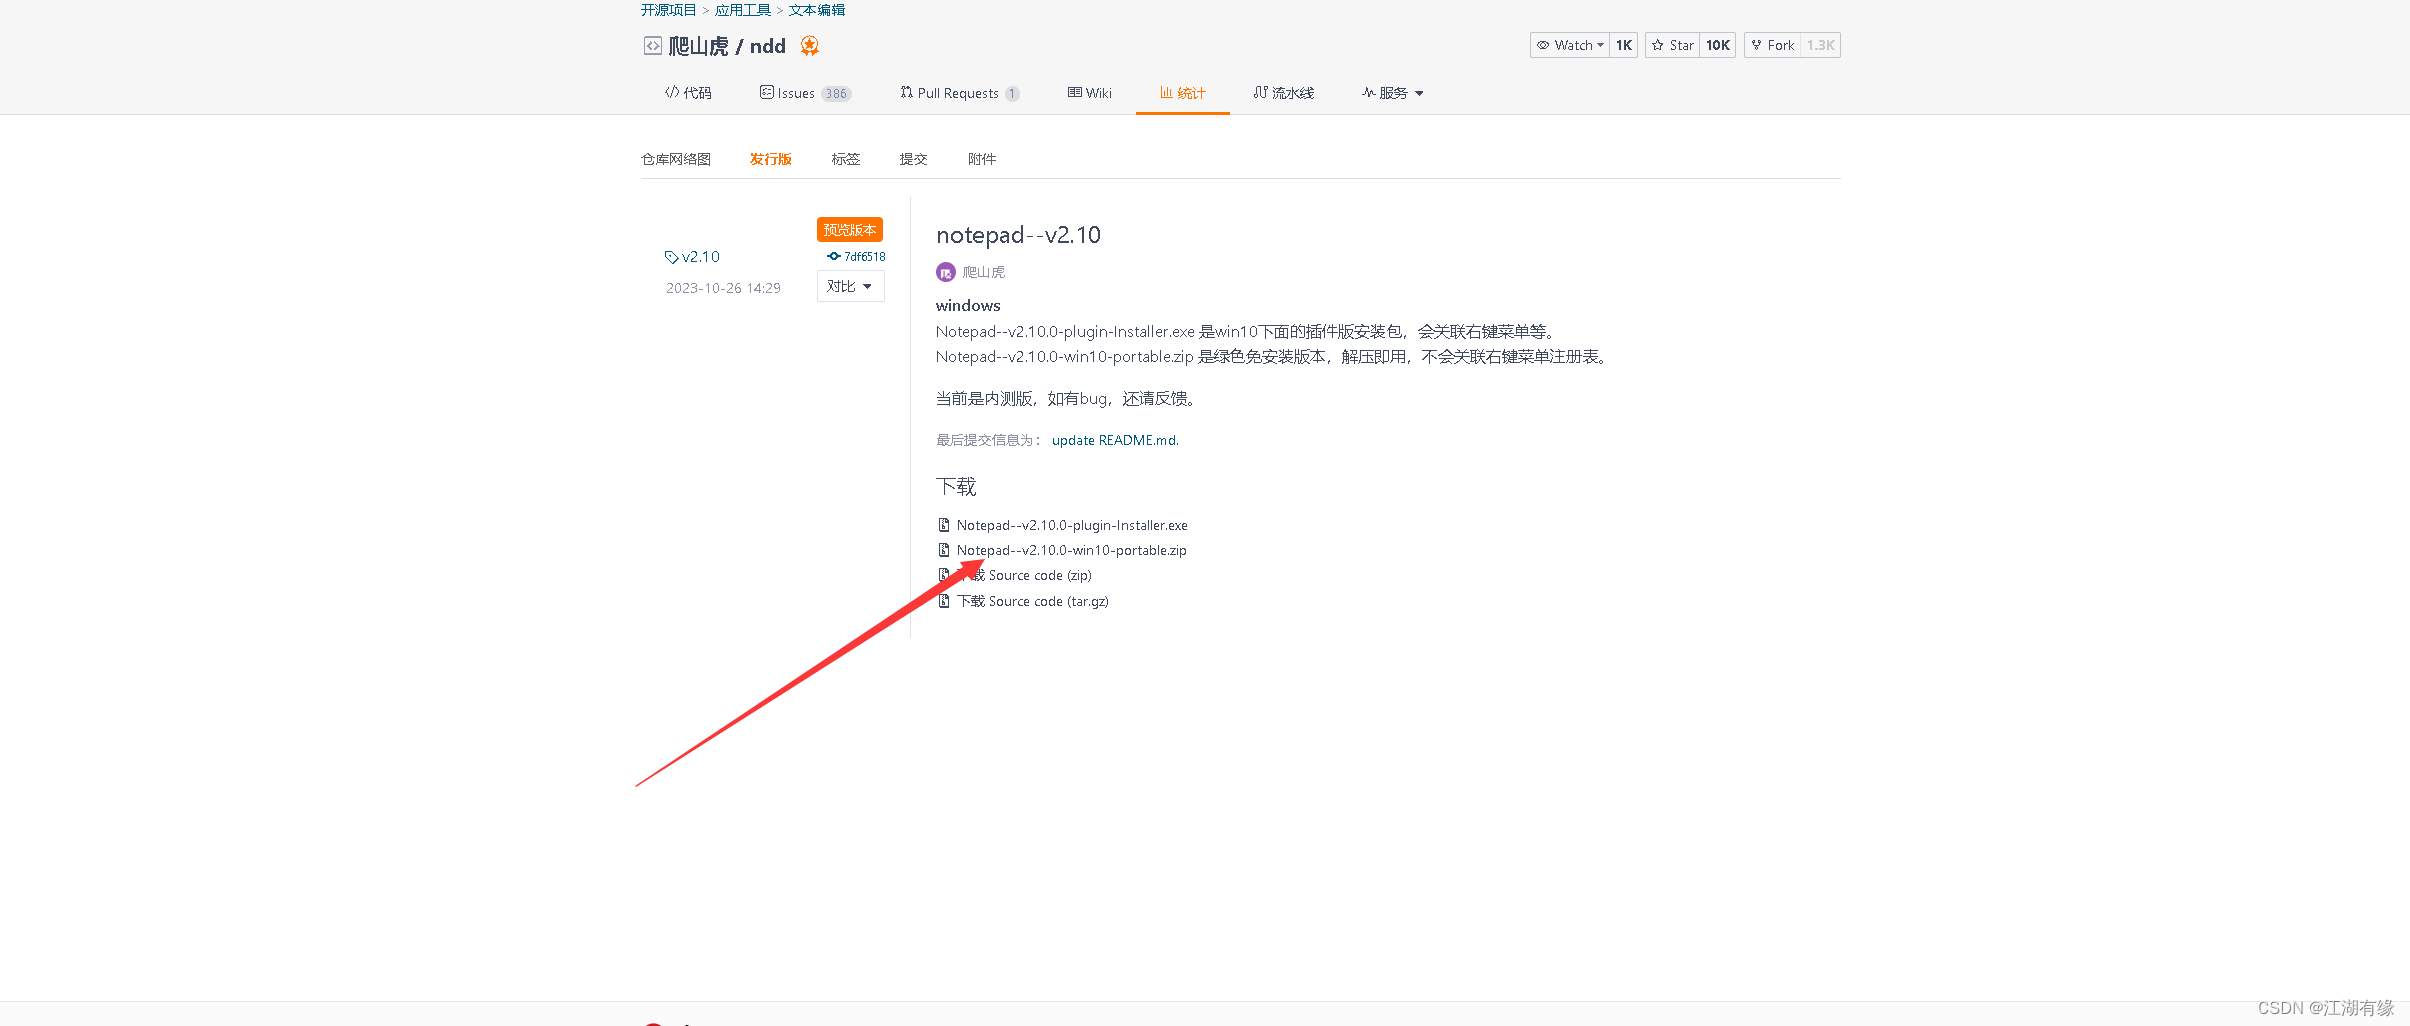The width and height of the screenshot is (2410, 1026).
Task: Toggle Watch using the eye icon
Action: [1545, 45]
